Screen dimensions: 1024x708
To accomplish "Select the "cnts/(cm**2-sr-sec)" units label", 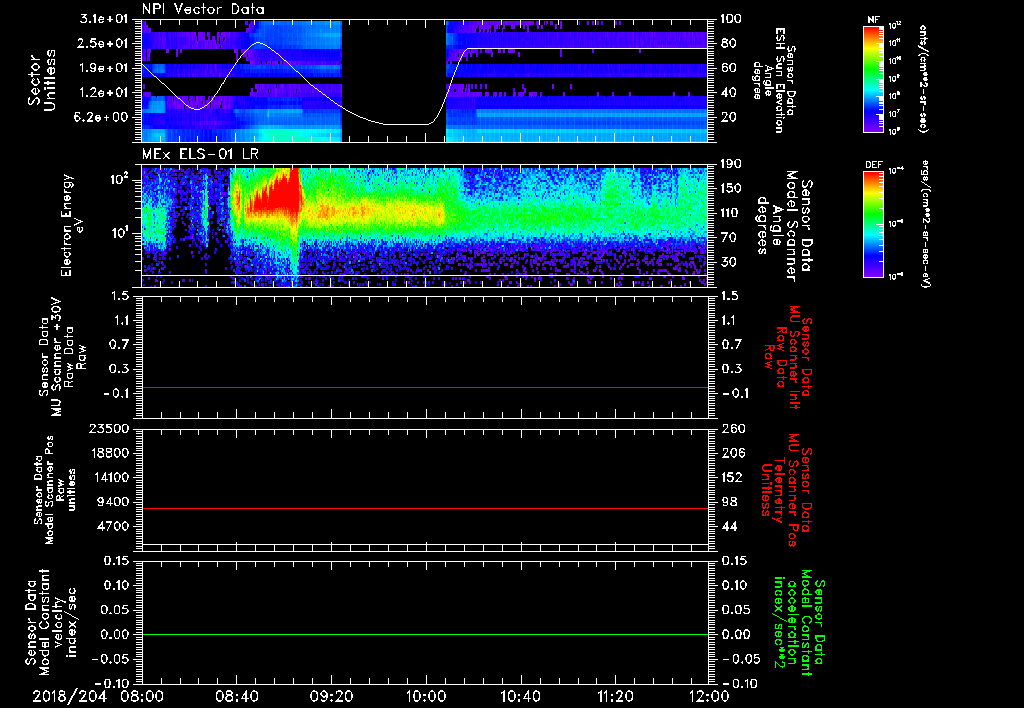I will point(923,78).
